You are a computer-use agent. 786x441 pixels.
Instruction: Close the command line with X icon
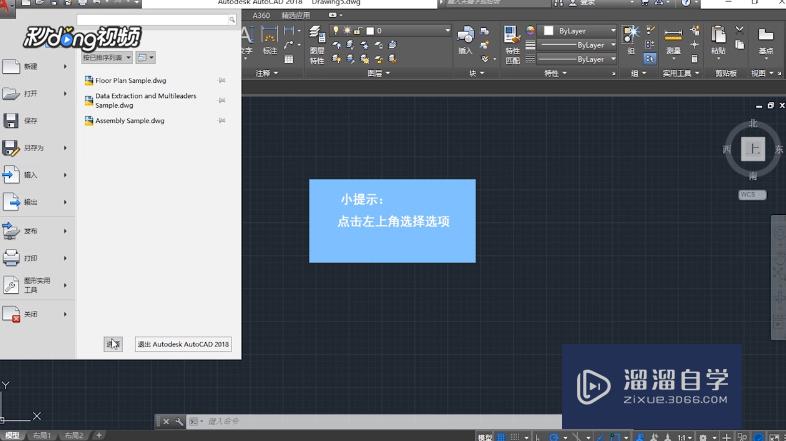point(166,421)
